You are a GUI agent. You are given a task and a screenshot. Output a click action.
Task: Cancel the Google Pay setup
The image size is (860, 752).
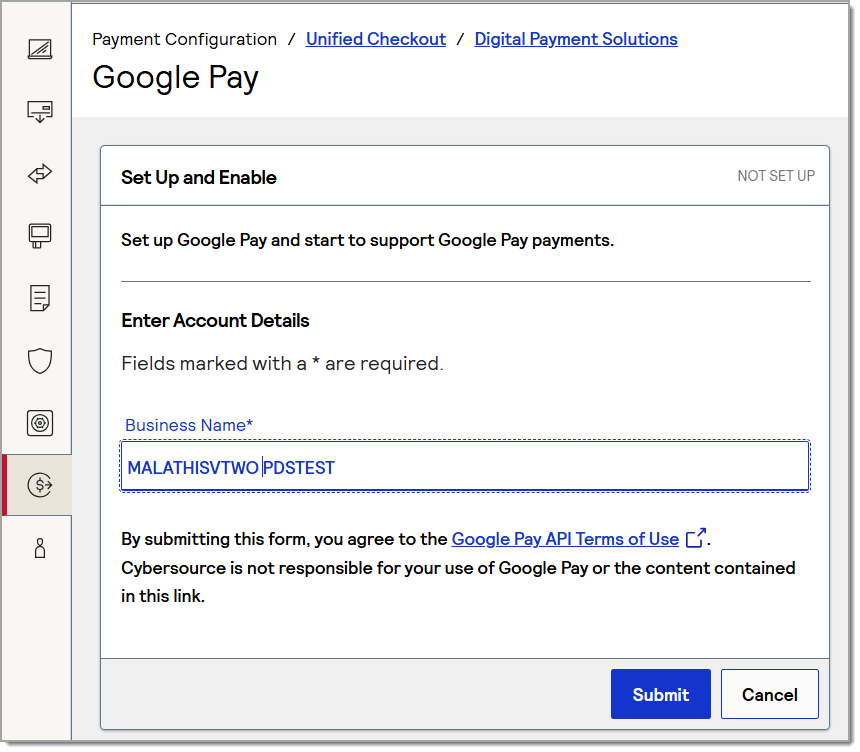769,695
